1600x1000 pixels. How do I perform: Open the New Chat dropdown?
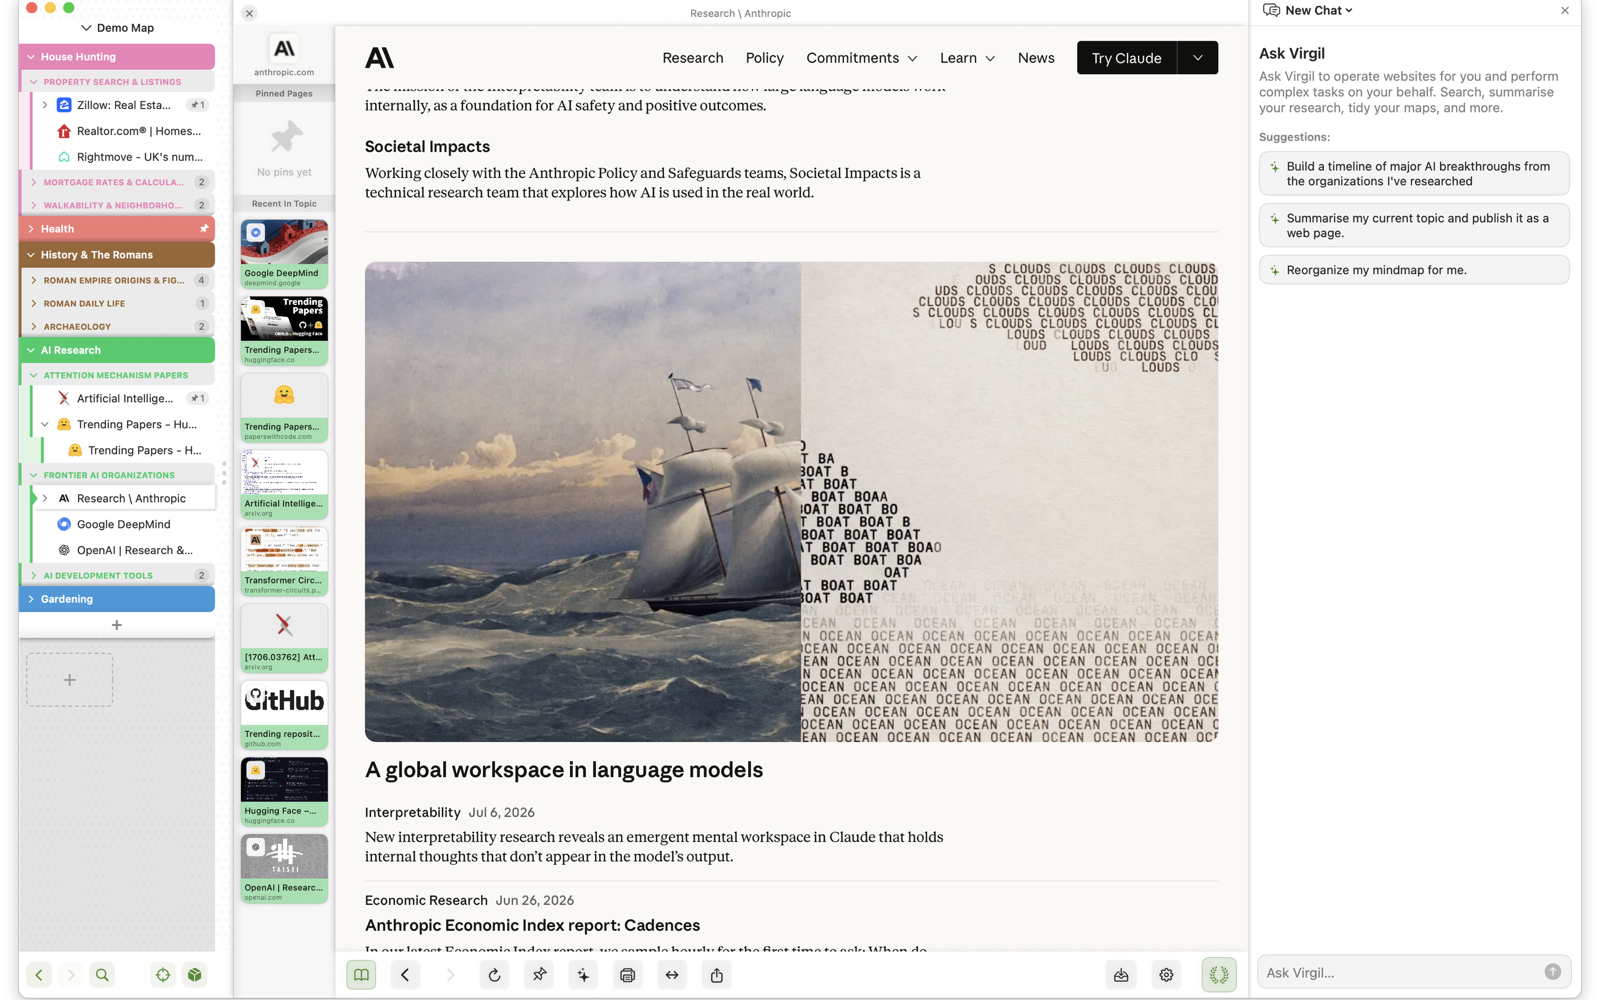pyautogui.click(x=1318, y=10)
